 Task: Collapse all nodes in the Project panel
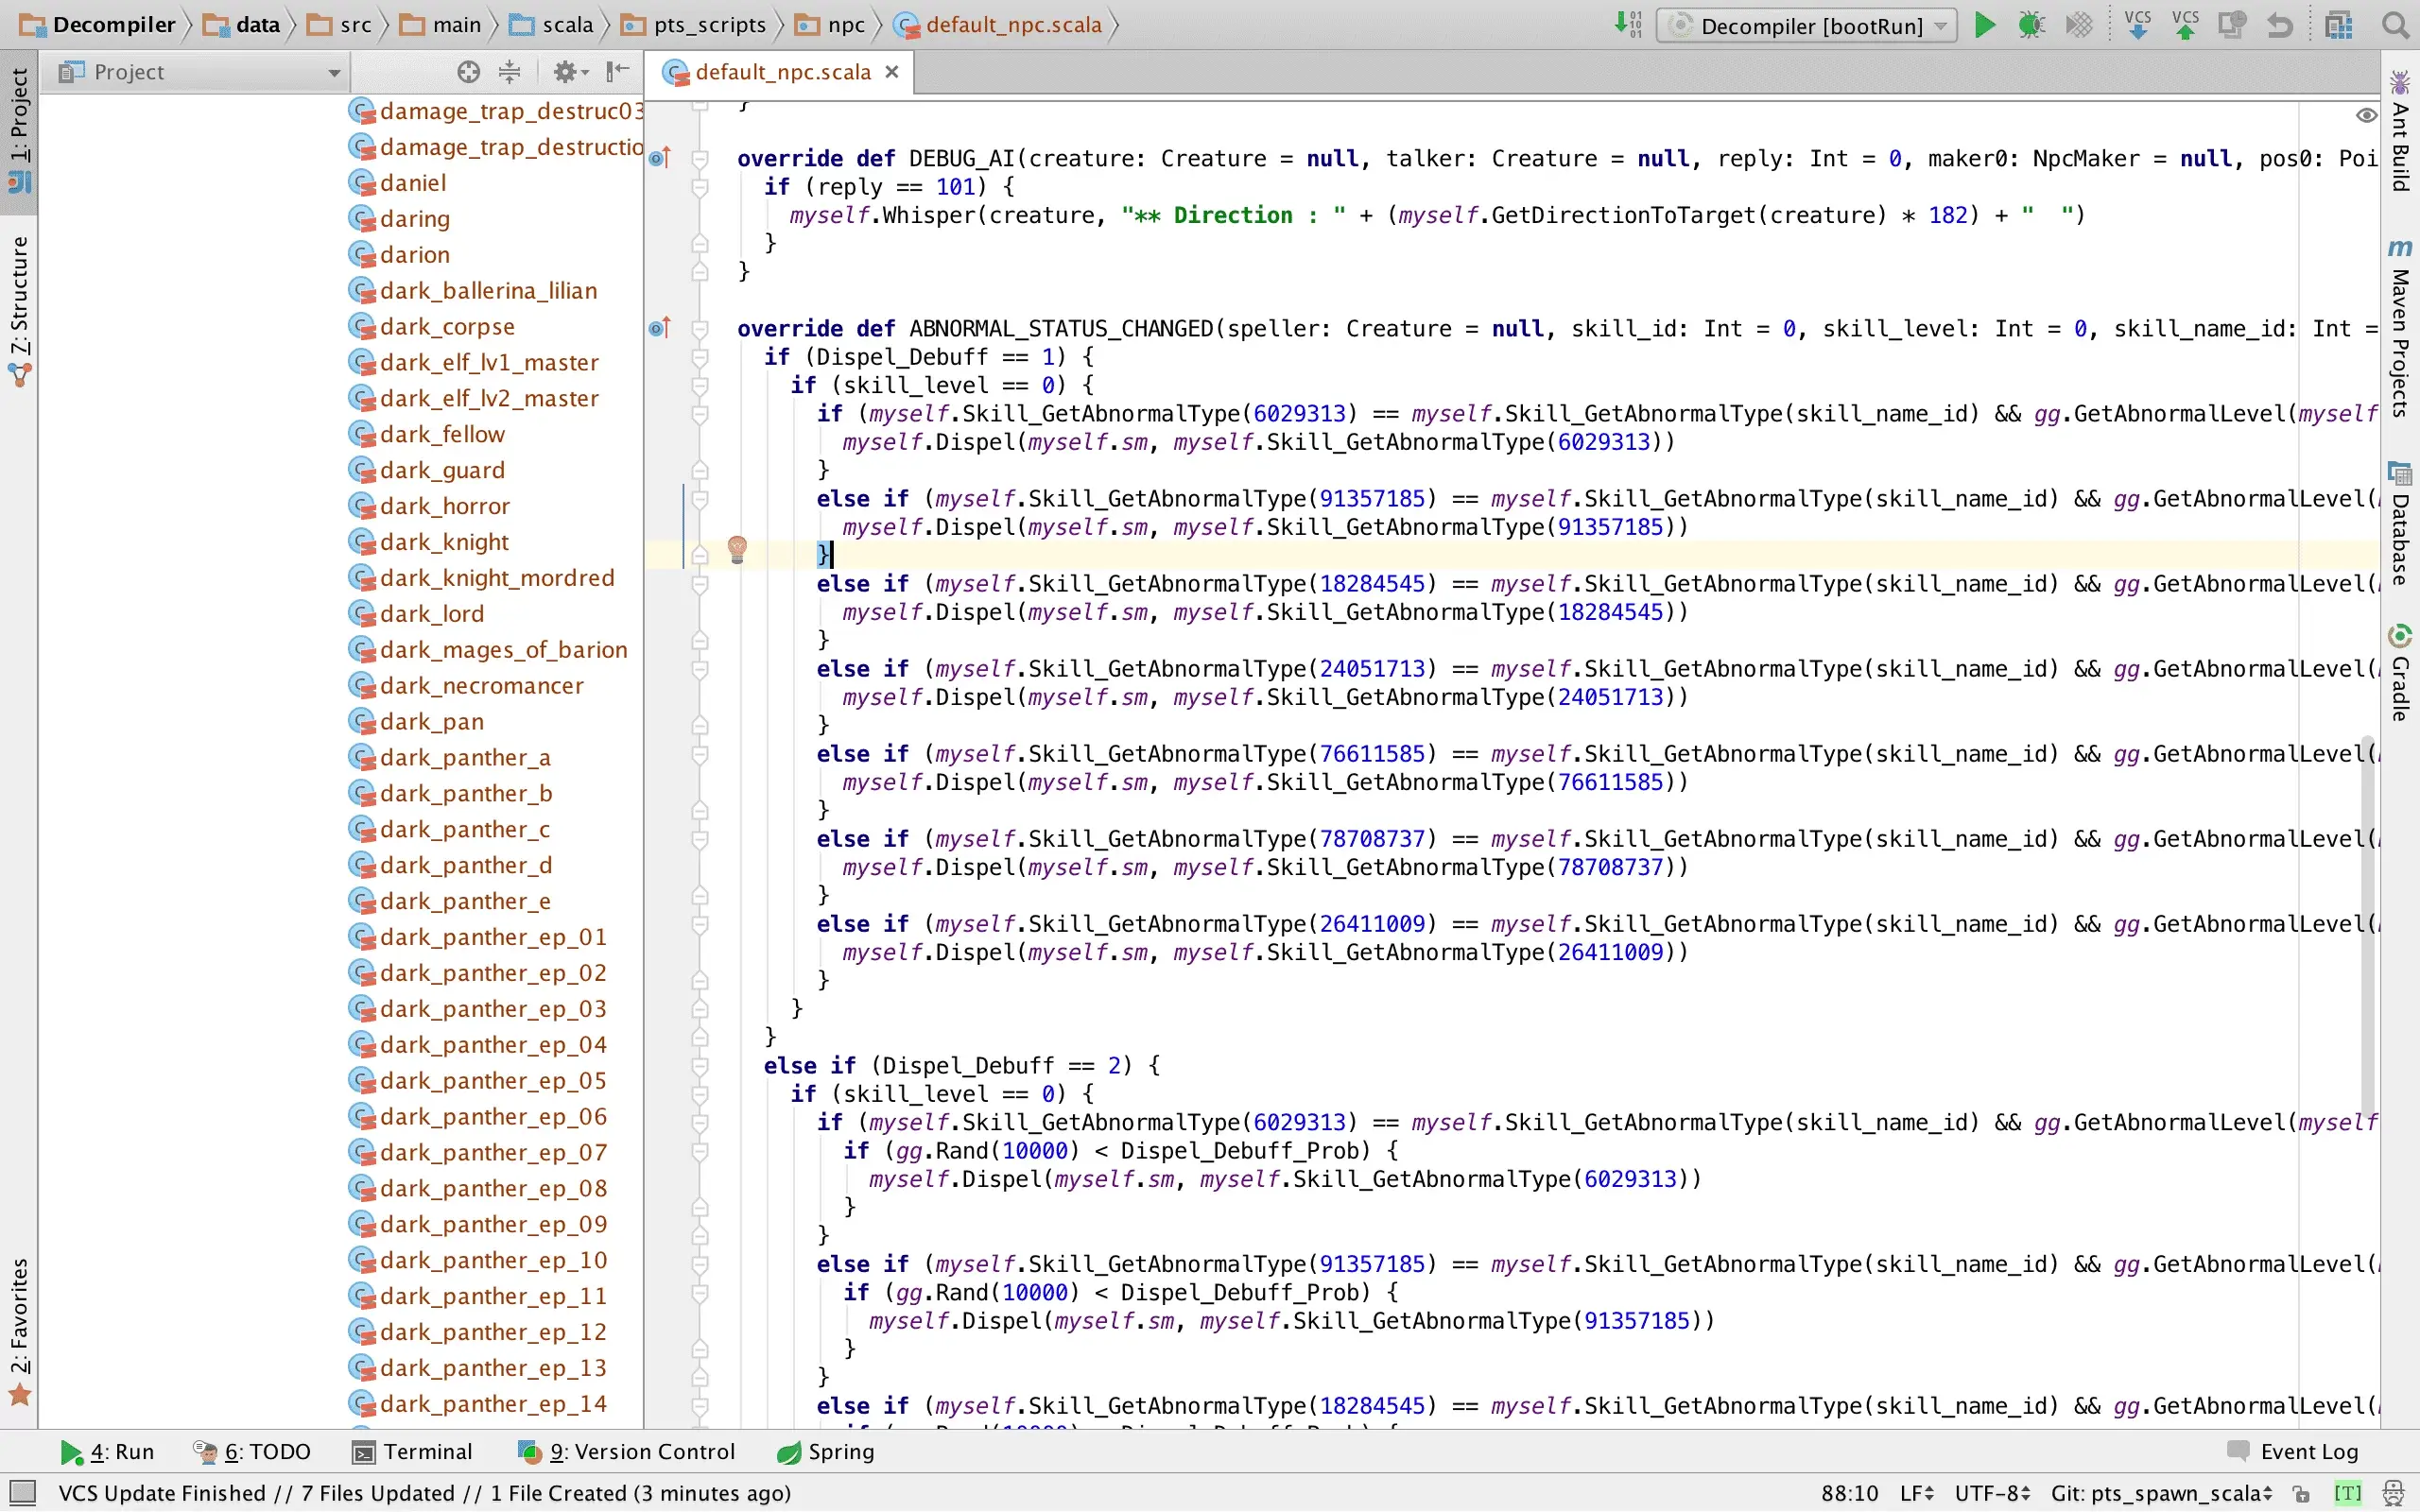click(510, 72)
